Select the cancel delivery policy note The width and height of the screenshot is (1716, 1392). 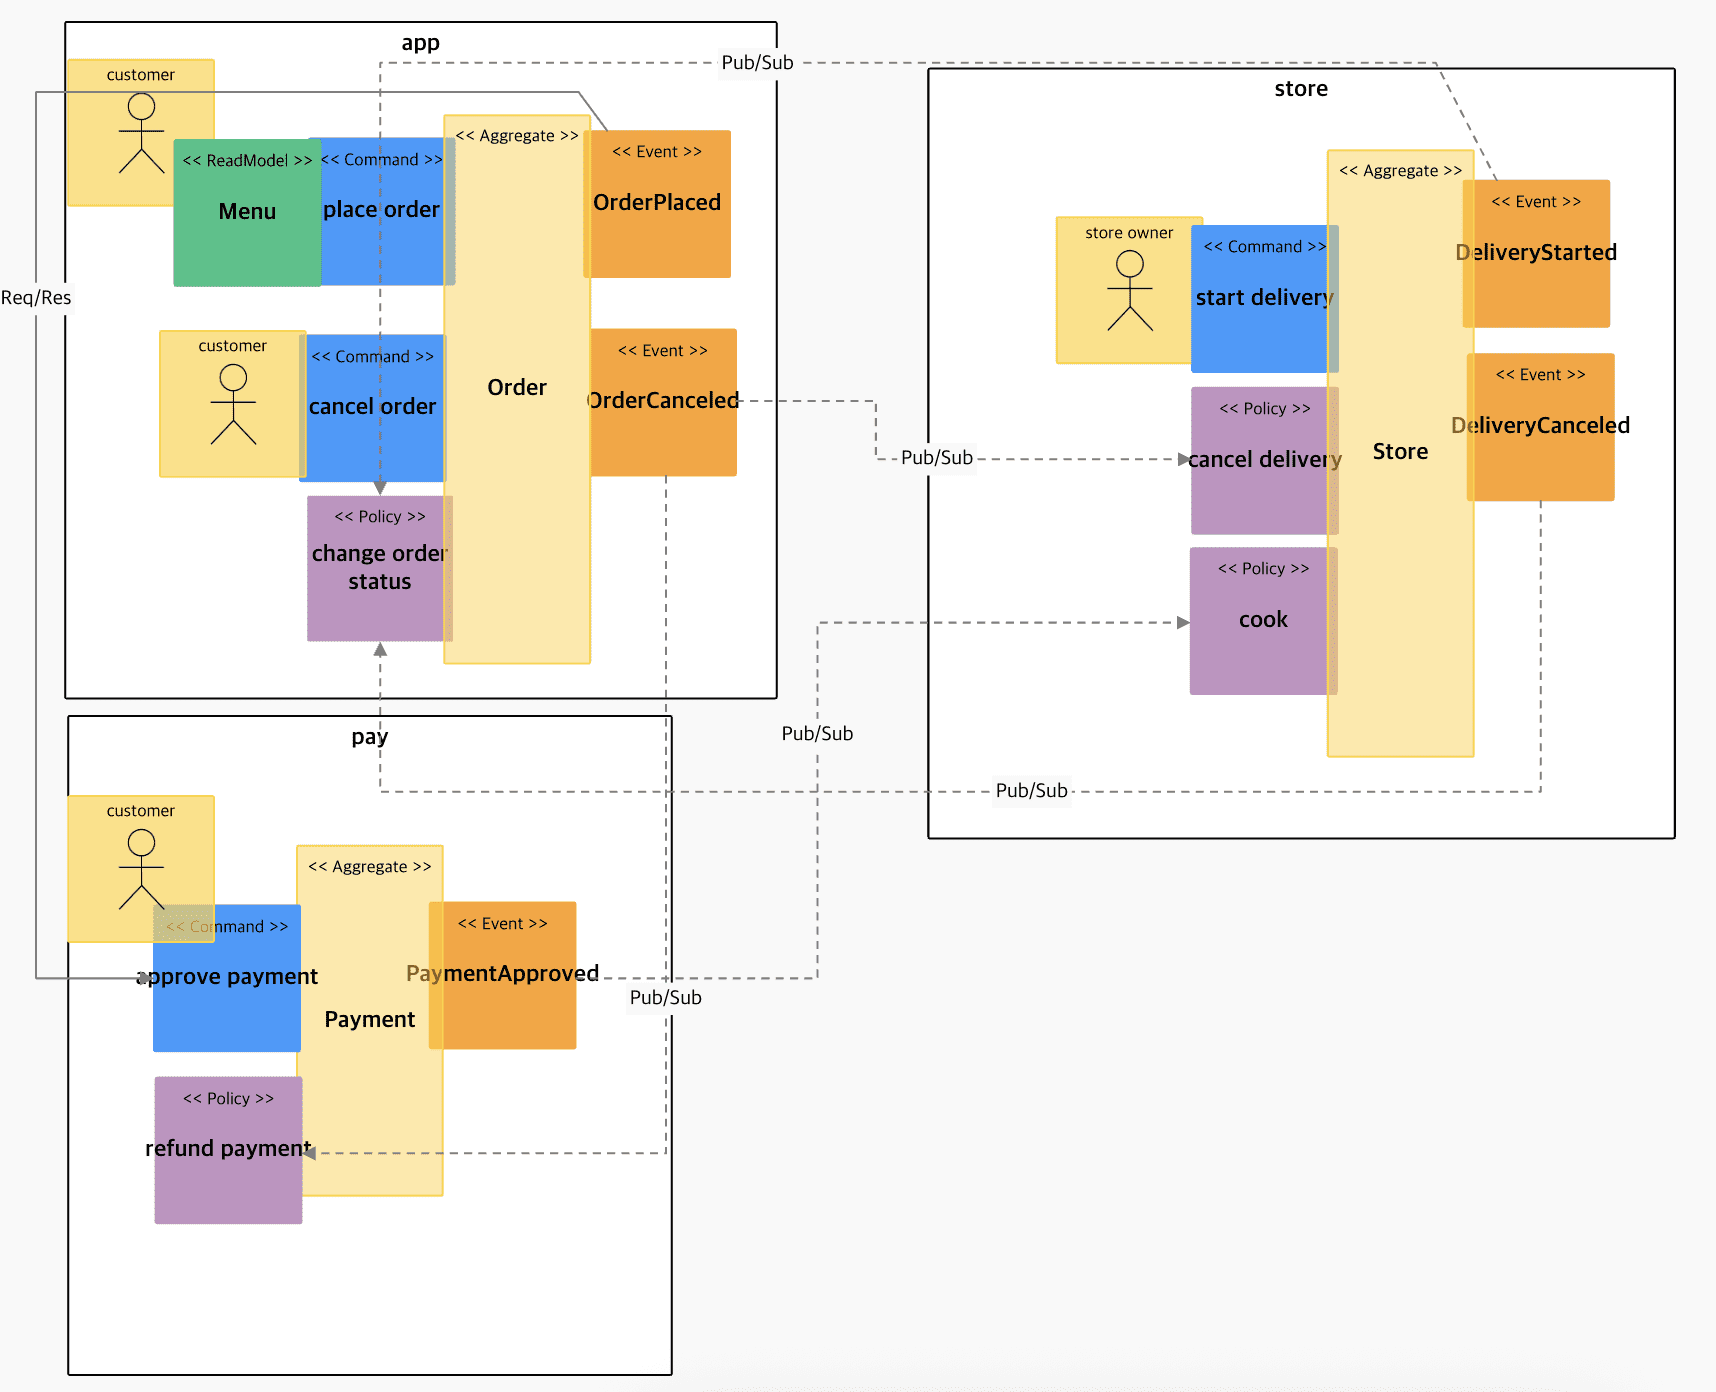pos(1265,460)
